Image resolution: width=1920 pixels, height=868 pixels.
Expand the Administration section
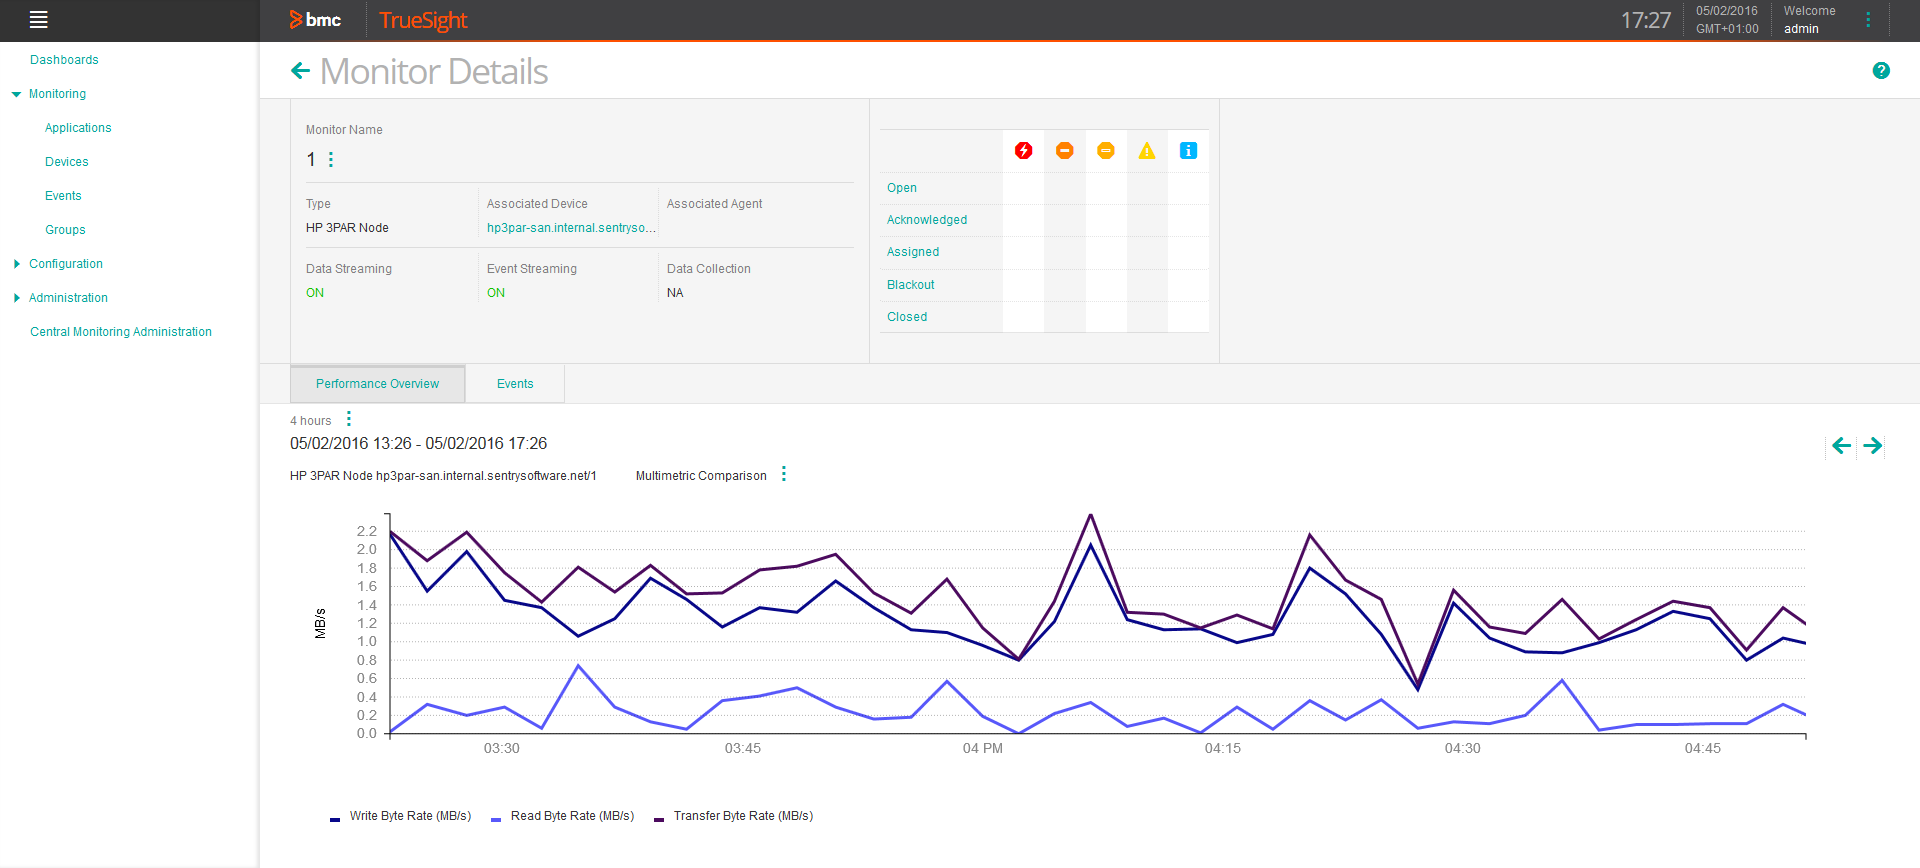[16, 298]
